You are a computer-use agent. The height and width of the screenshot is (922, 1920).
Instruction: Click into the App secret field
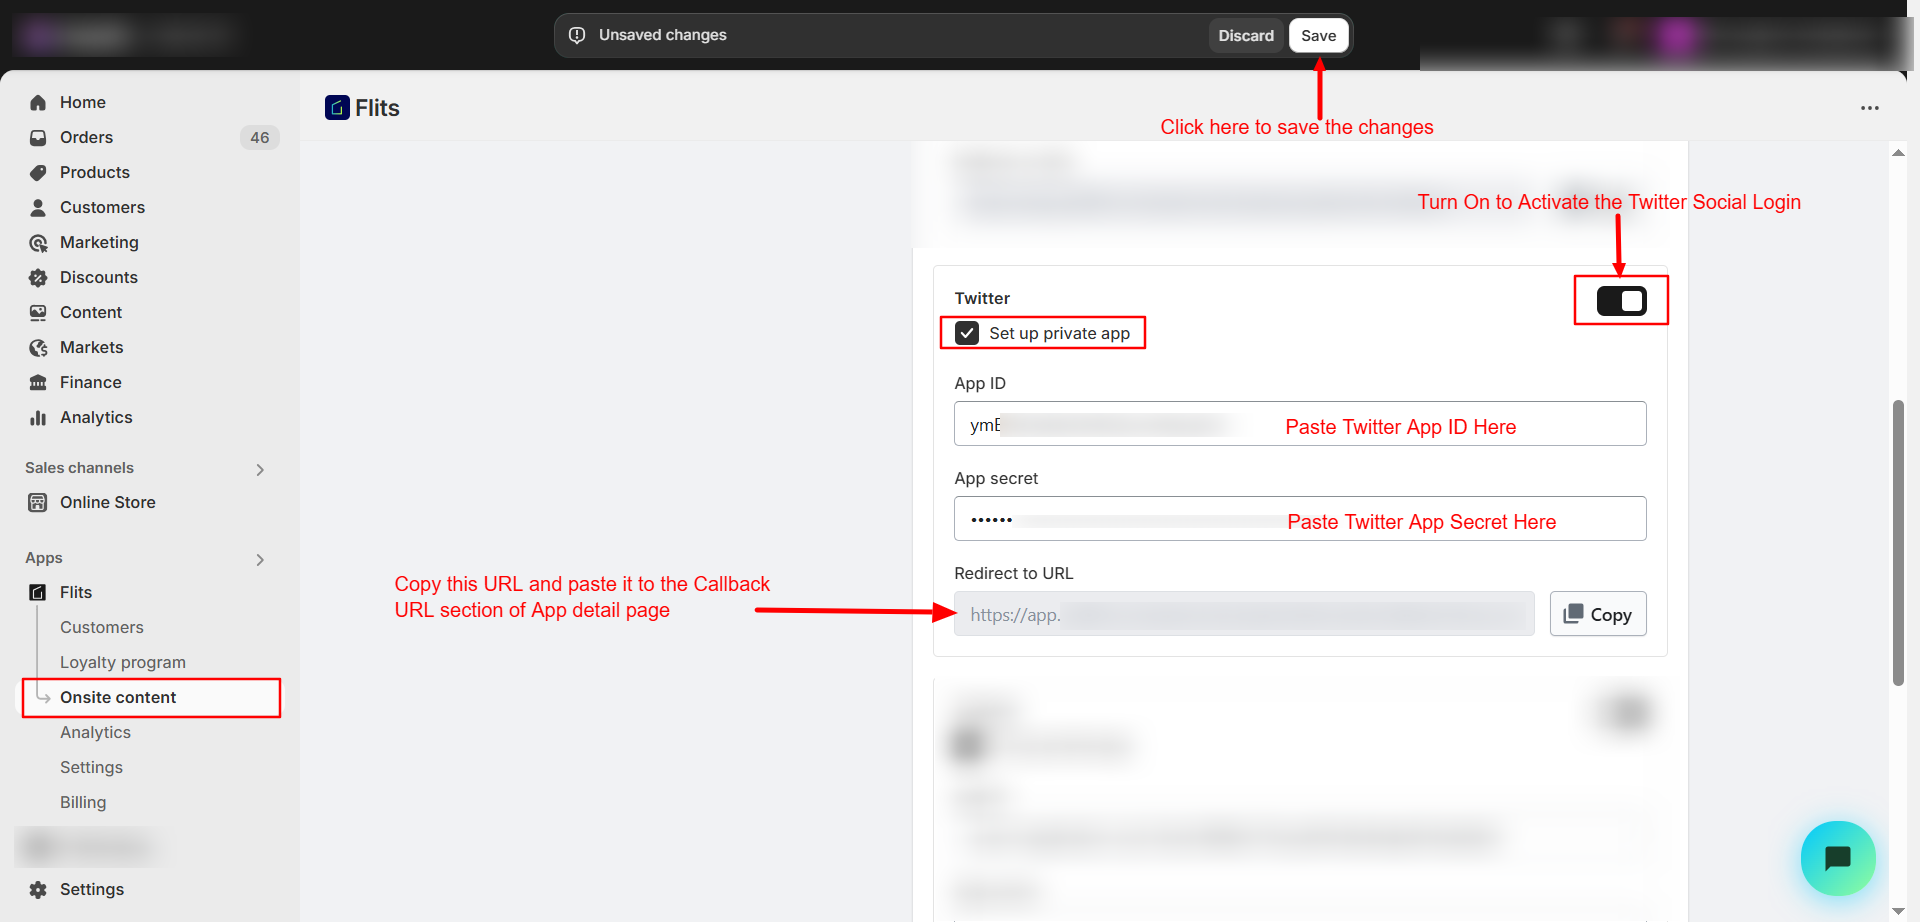(1300, 519)
